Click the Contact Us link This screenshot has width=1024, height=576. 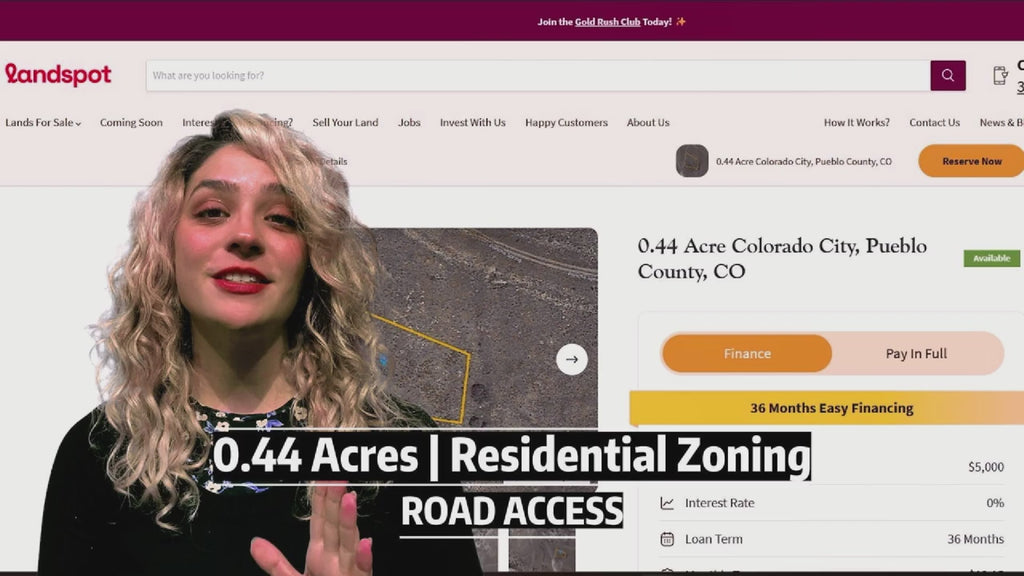click(935, 122)
